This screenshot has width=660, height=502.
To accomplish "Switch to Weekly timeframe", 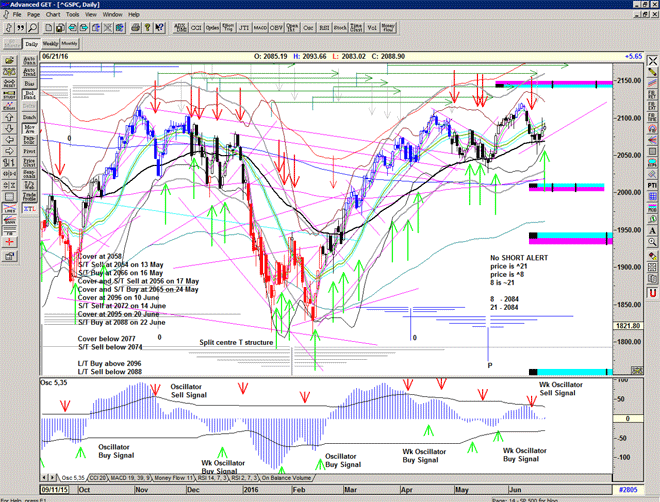I will tap(49, 45).
